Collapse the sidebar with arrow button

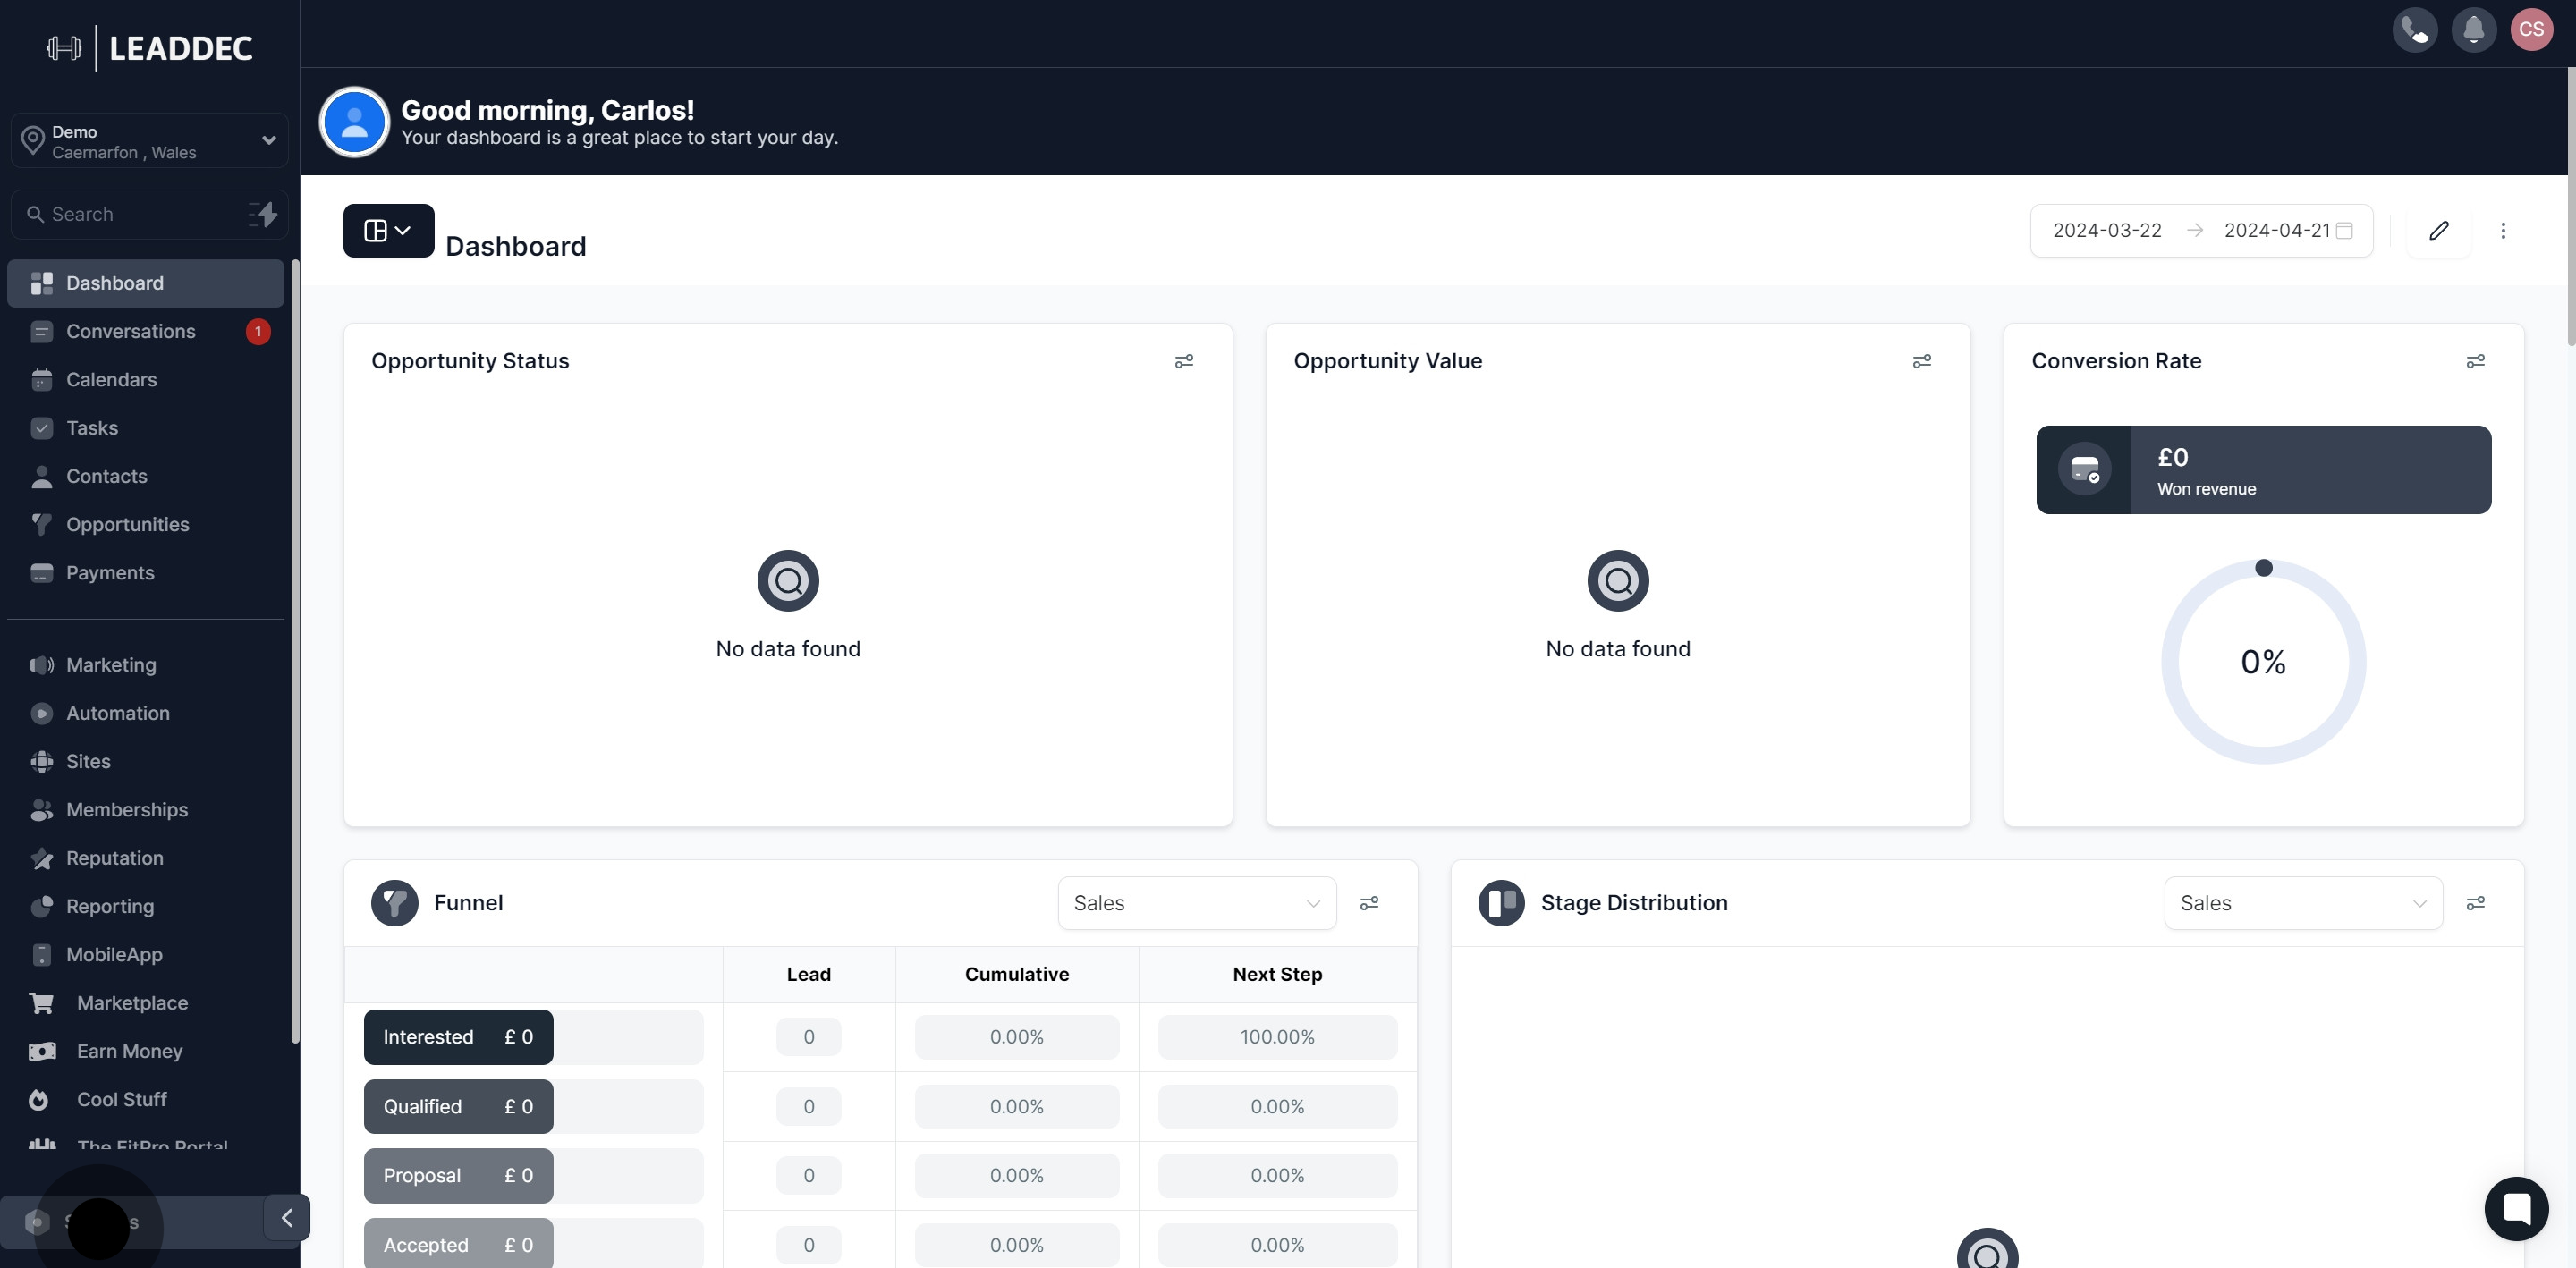[x=287, y=1217]
